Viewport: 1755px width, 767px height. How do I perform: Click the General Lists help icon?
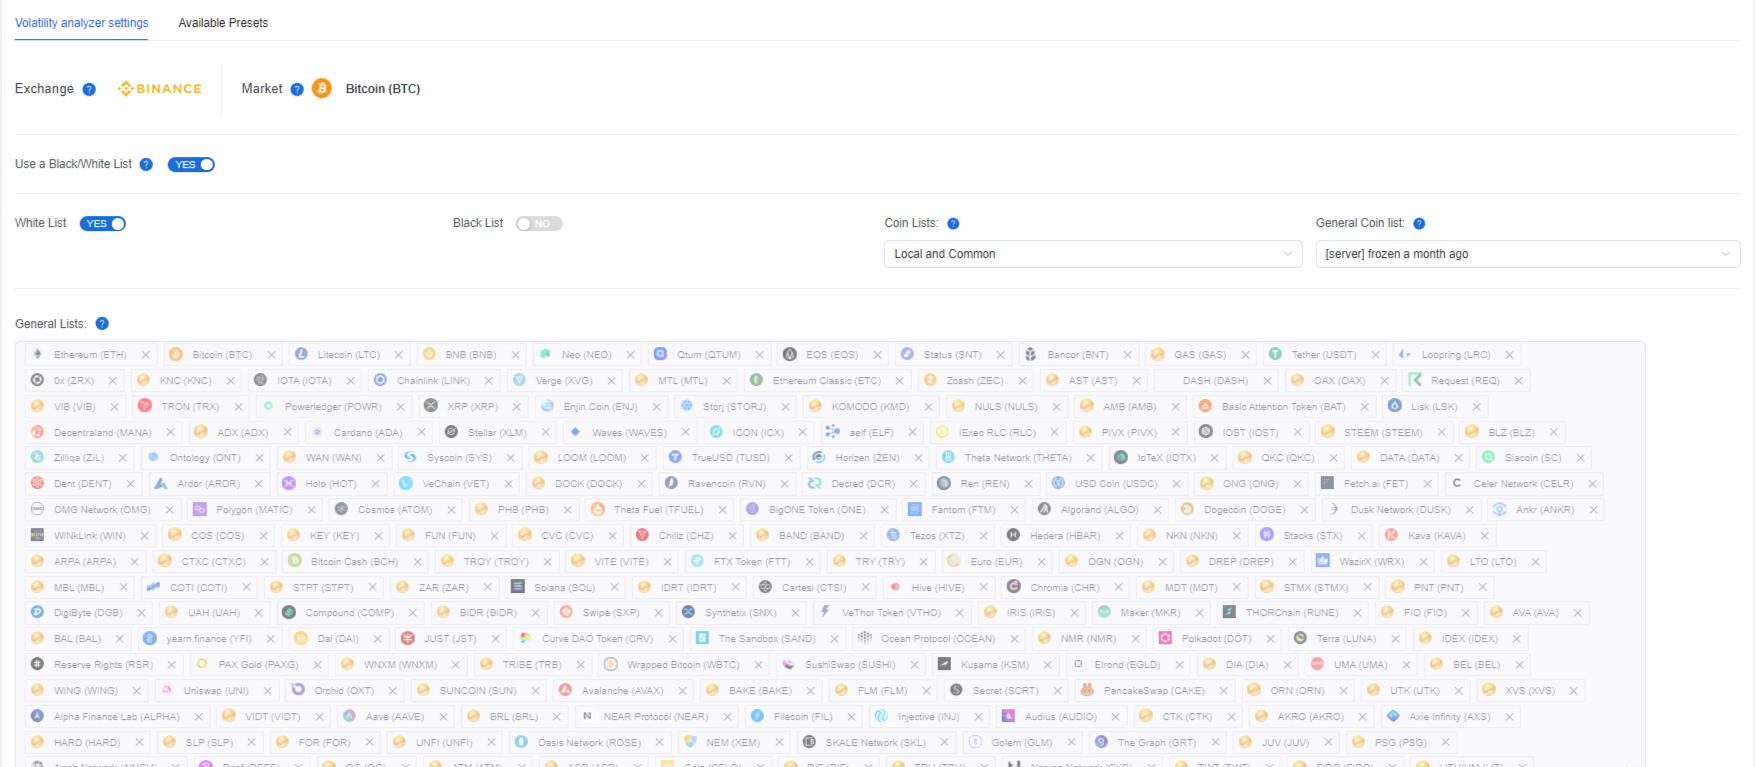(x=102, y=324)
